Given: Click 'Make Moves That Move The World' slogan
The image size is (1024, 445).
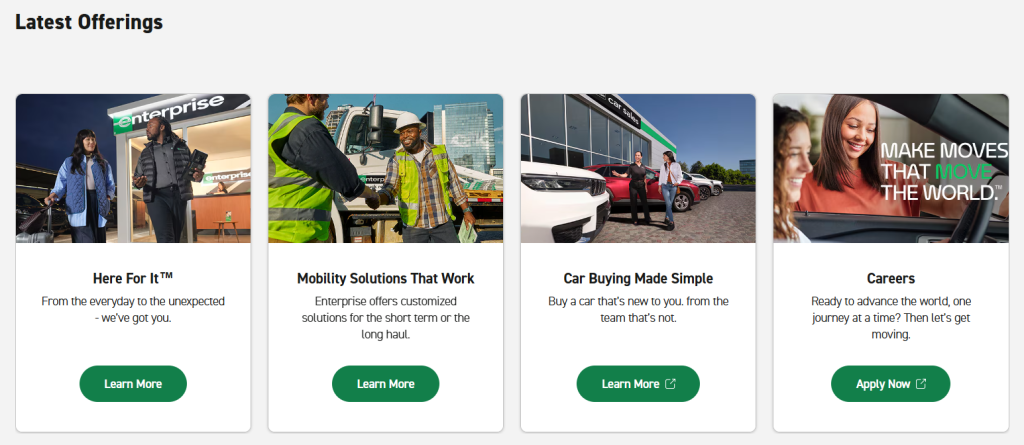Looking at the screenshot, I should coord(944,172).
